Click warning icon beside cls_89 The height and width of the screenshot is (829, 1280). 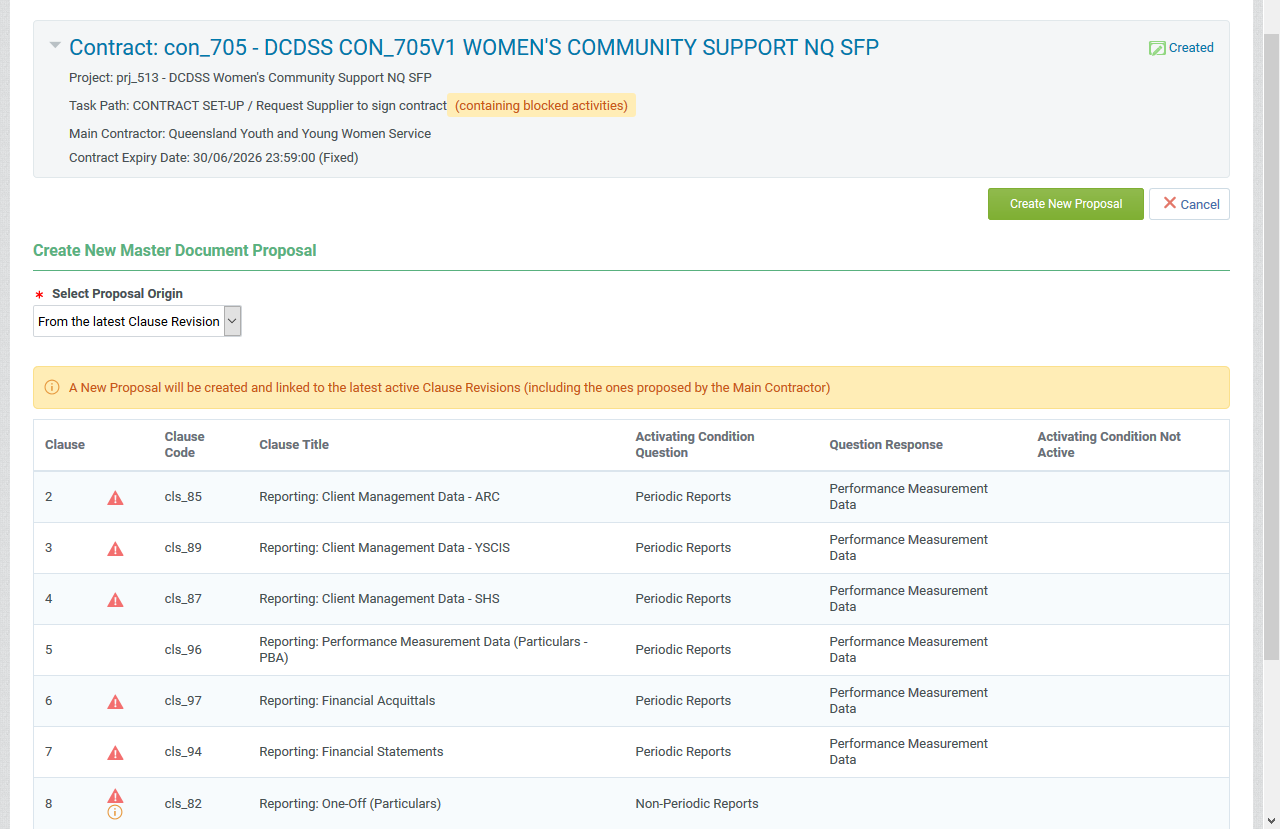point(115,549)
